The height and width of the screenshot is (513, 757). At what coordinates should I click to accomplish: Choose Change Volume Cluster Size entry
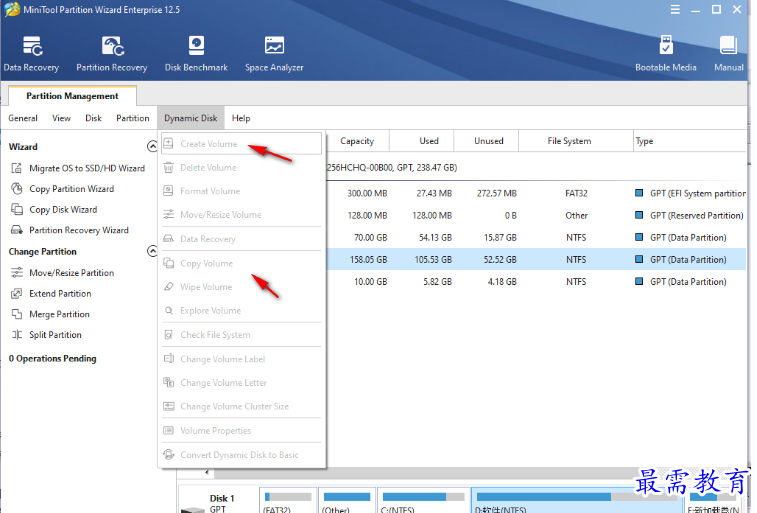click(x=241, y=406)
